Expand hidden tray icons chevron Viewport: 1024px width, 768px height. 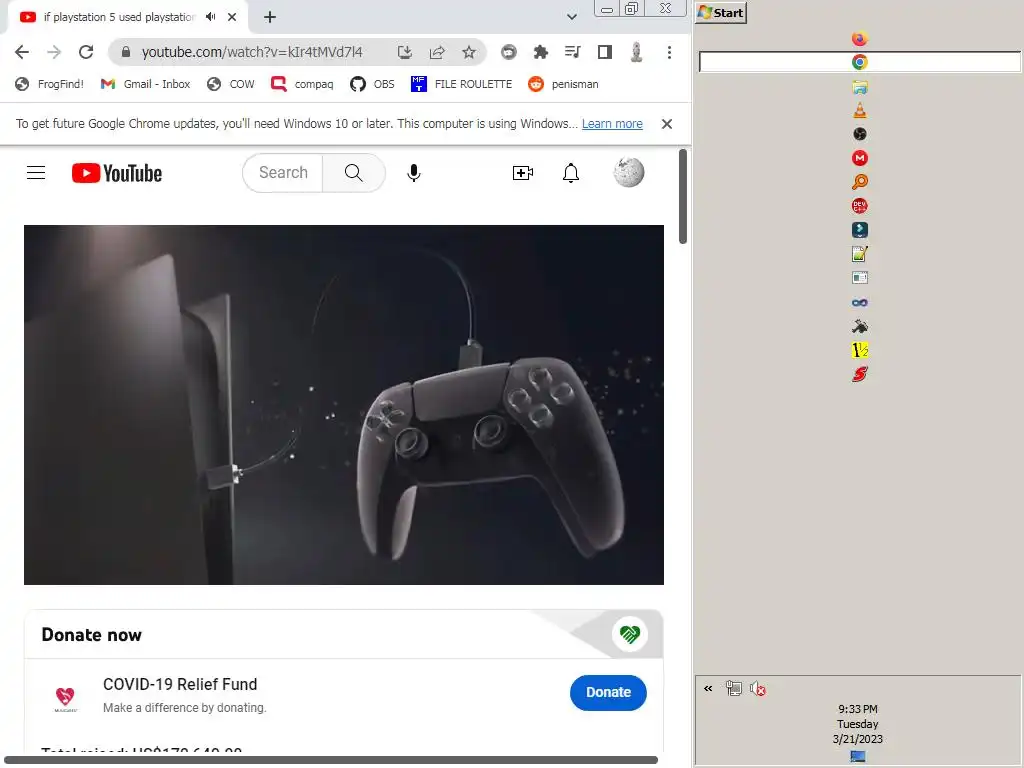coord(708,688)
